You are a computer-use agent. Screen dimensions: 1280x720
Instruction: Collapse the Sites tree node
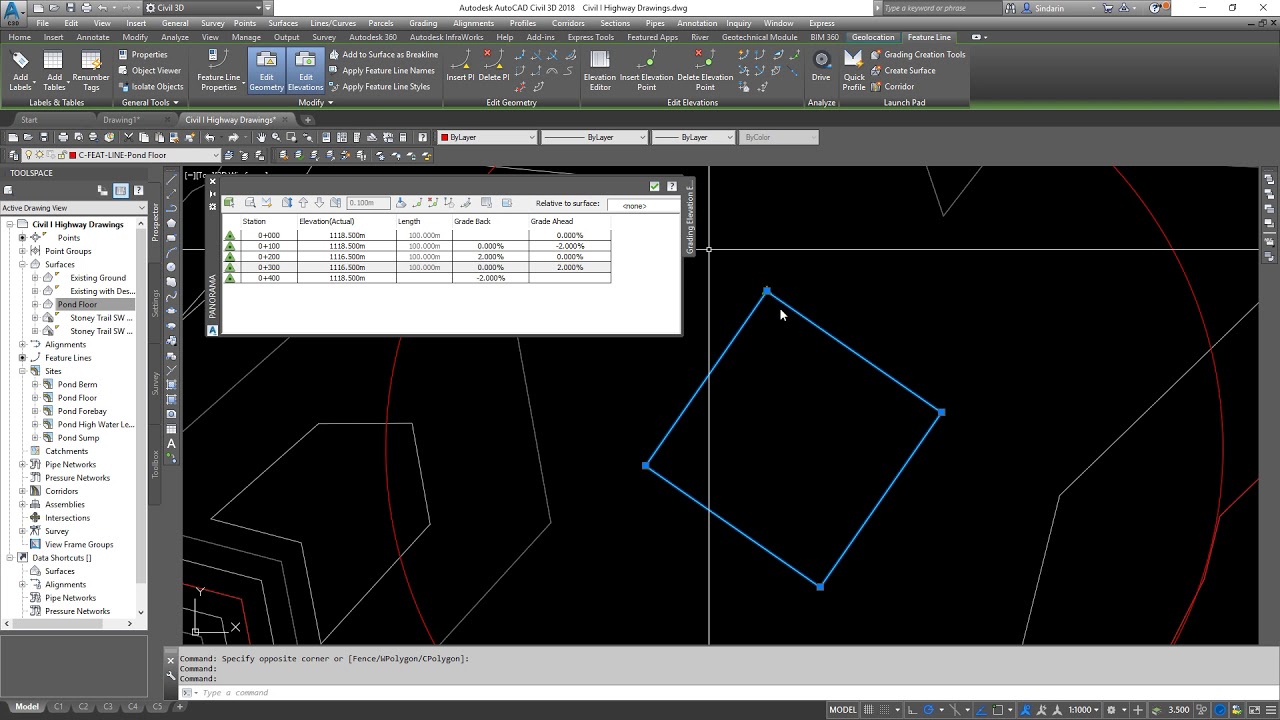(x=22, y=371)
